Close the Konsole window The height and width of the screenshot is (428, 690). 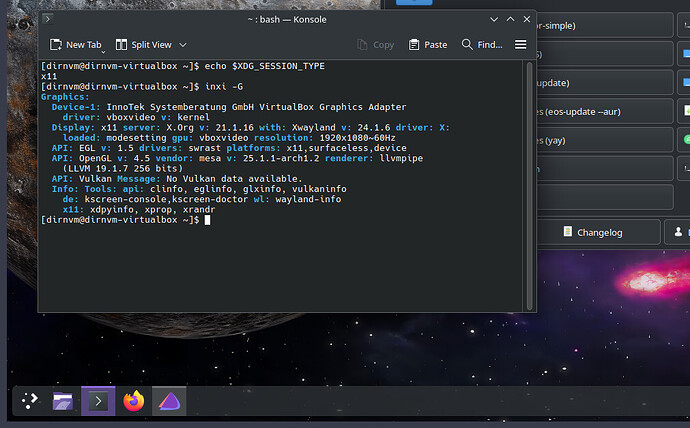coord(527,19)
